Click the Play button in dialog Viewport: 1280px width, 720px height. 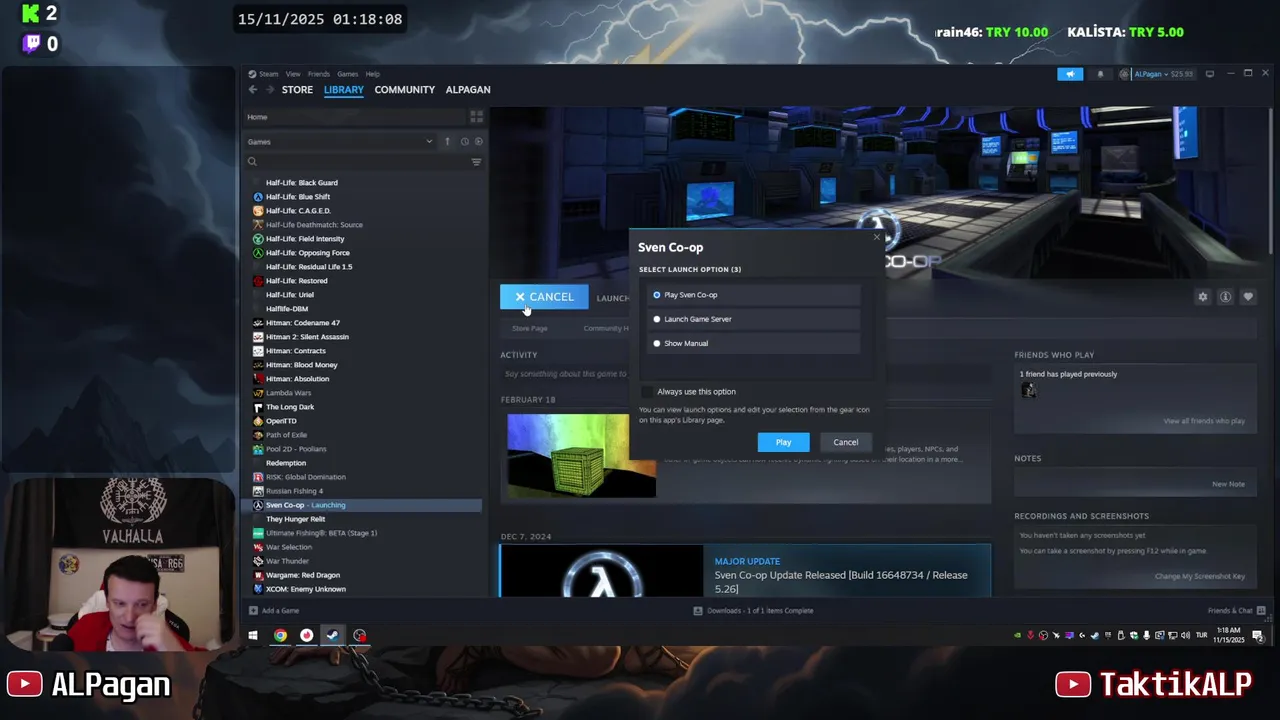click(783, 442)
